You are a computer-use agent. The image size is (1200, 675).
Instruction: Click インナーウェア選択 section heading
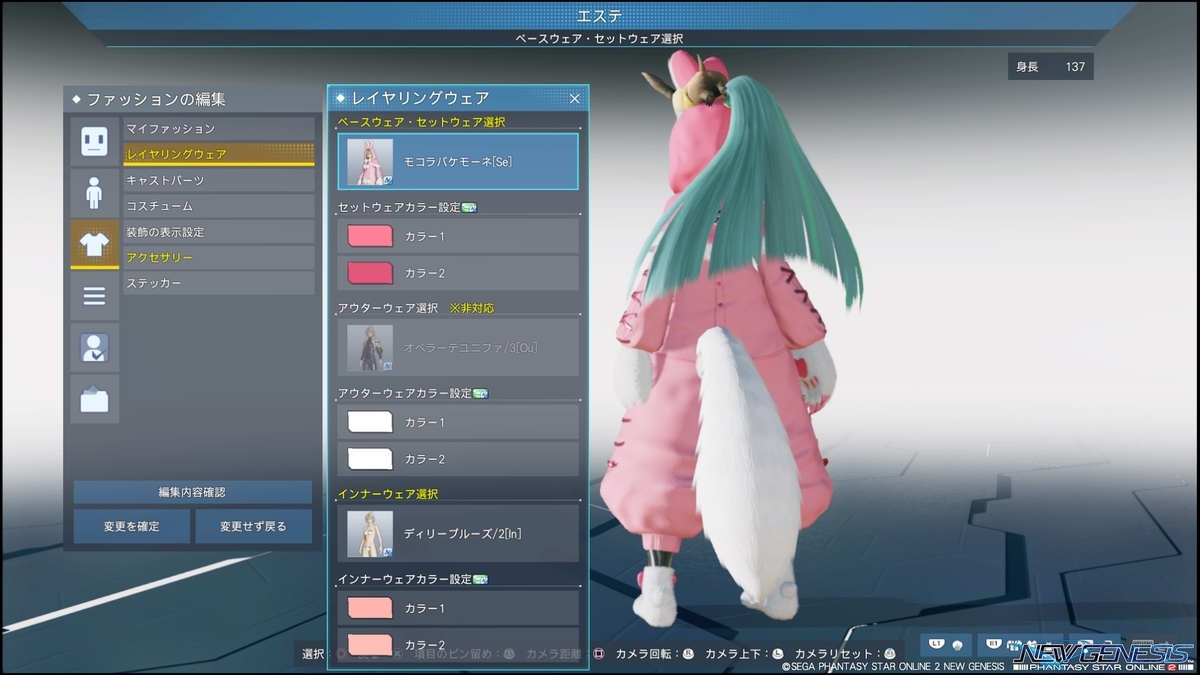[388, 494]
